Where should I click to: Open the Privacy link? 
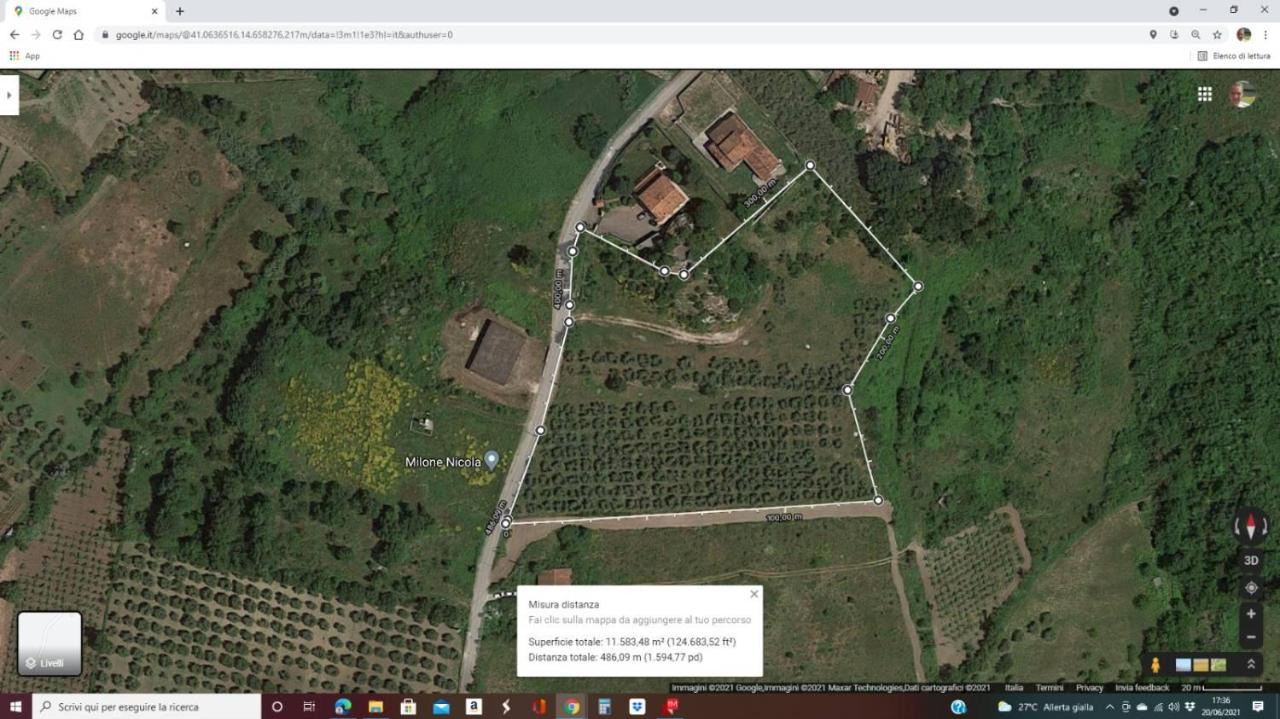click(x=1089, y=688)
